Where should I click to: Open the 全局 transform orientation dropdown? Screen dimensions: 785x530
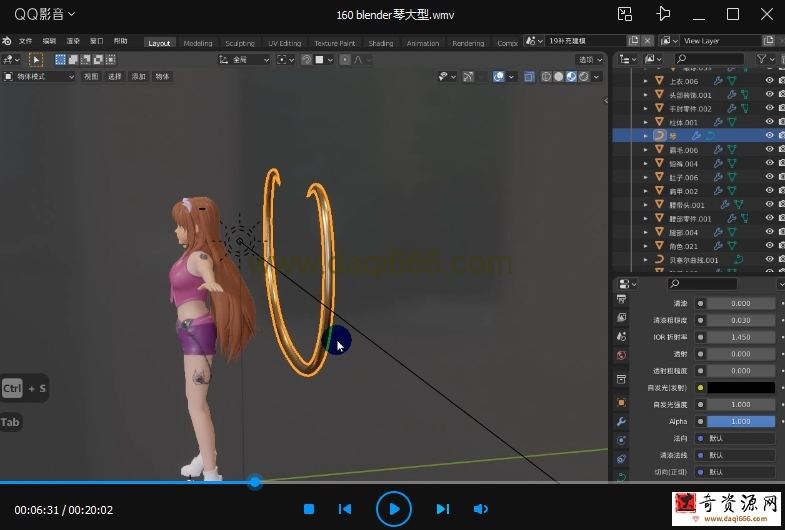point(244,60)
